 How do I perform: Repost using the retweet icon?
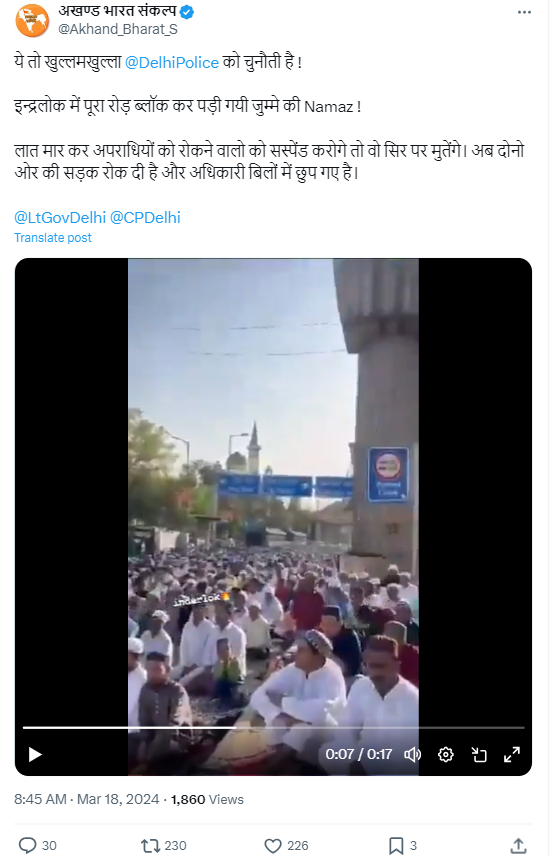[150, 846]
